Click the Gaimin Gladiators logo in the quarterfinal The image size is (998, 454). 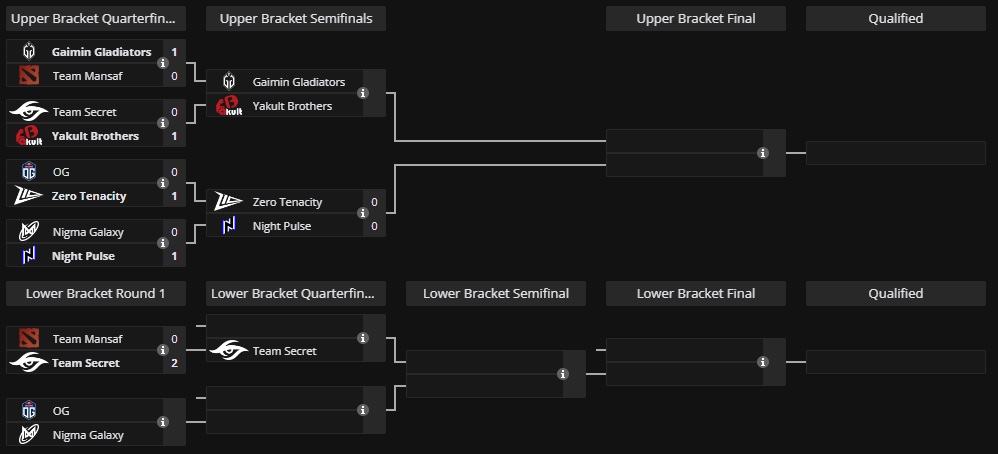(28, 52)
